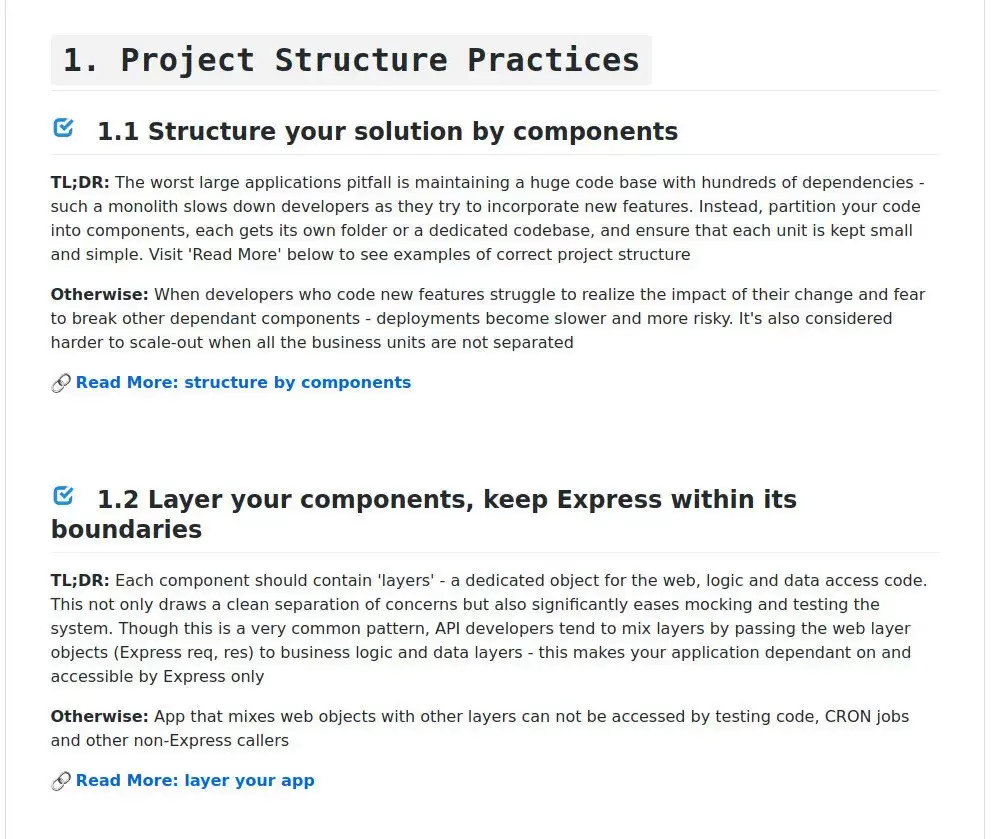Click the bold 'Otherwise:' label under section 1.2
This screenshot has width=991, height=839.
click(x=99, y=716)
